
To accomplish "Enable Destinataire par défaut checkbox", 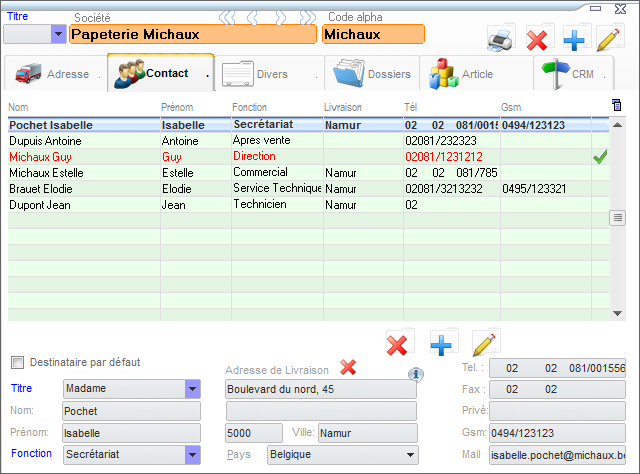I will pyautogui.click(x=17, y=362).
